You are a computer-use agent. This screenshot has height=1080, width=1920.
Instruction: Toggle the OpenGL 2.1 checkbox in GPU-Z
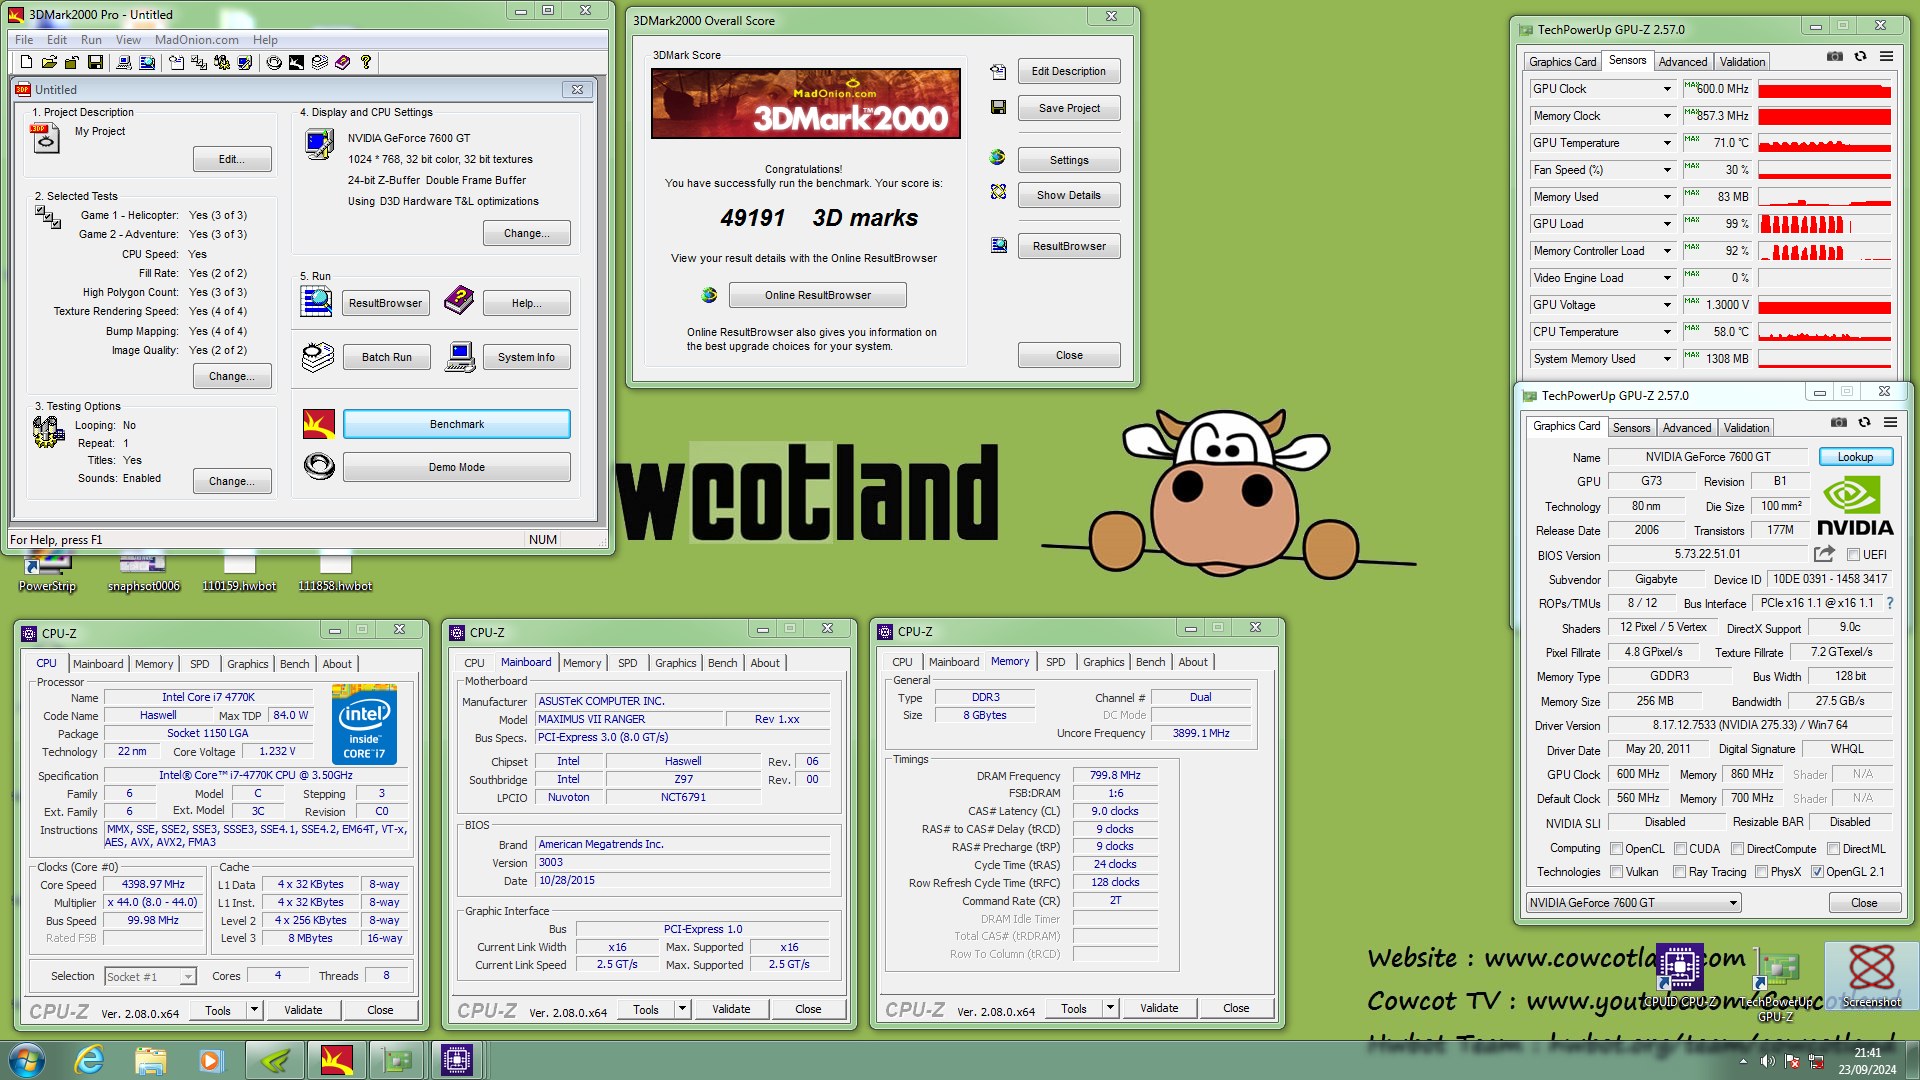point(1817,872)
